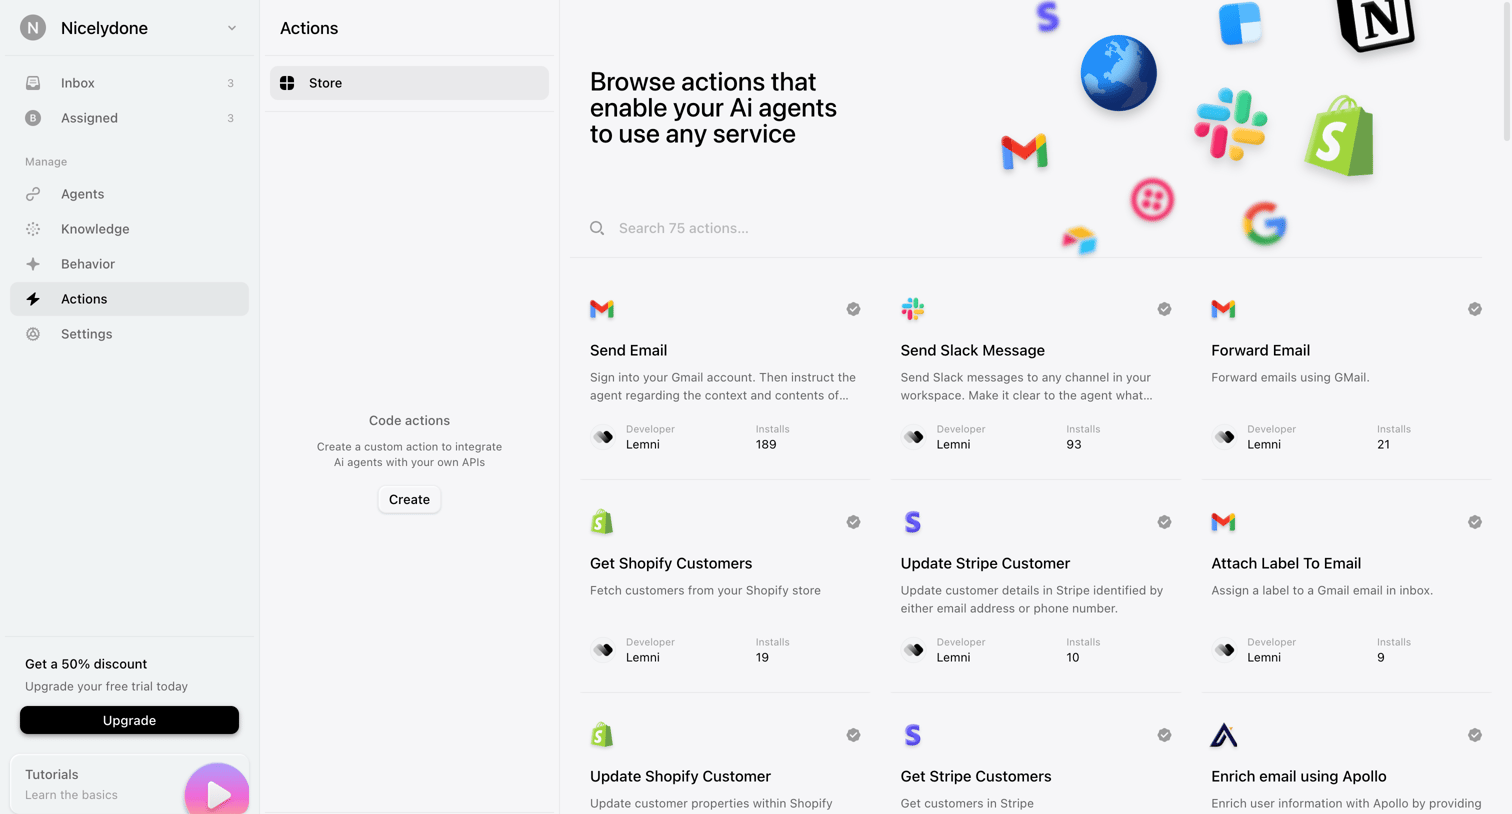The height and width of the screenshot is (814, 1512).
Task: Open the Nicelydone workspace dropdown chevron
Action: [x=232, y=28]
